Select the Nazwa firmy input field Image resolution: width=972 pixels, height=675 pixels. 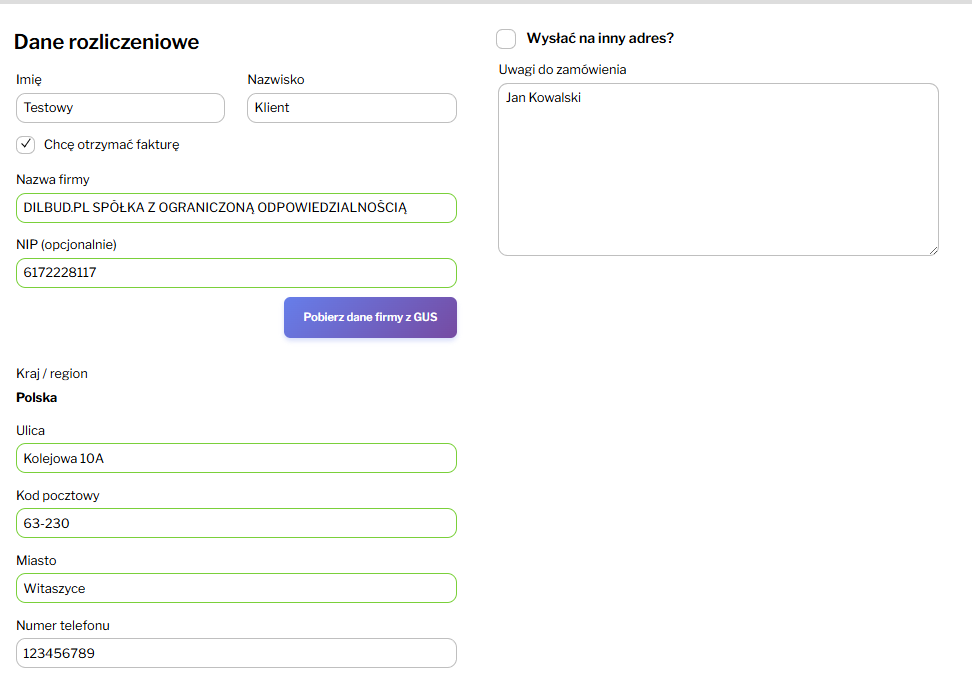pos(236,208)
